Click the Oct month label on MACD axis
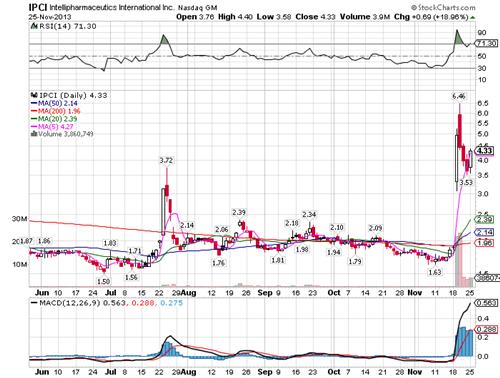The height and width of the screenshot is (378, 500). click(x=334, y=372)
